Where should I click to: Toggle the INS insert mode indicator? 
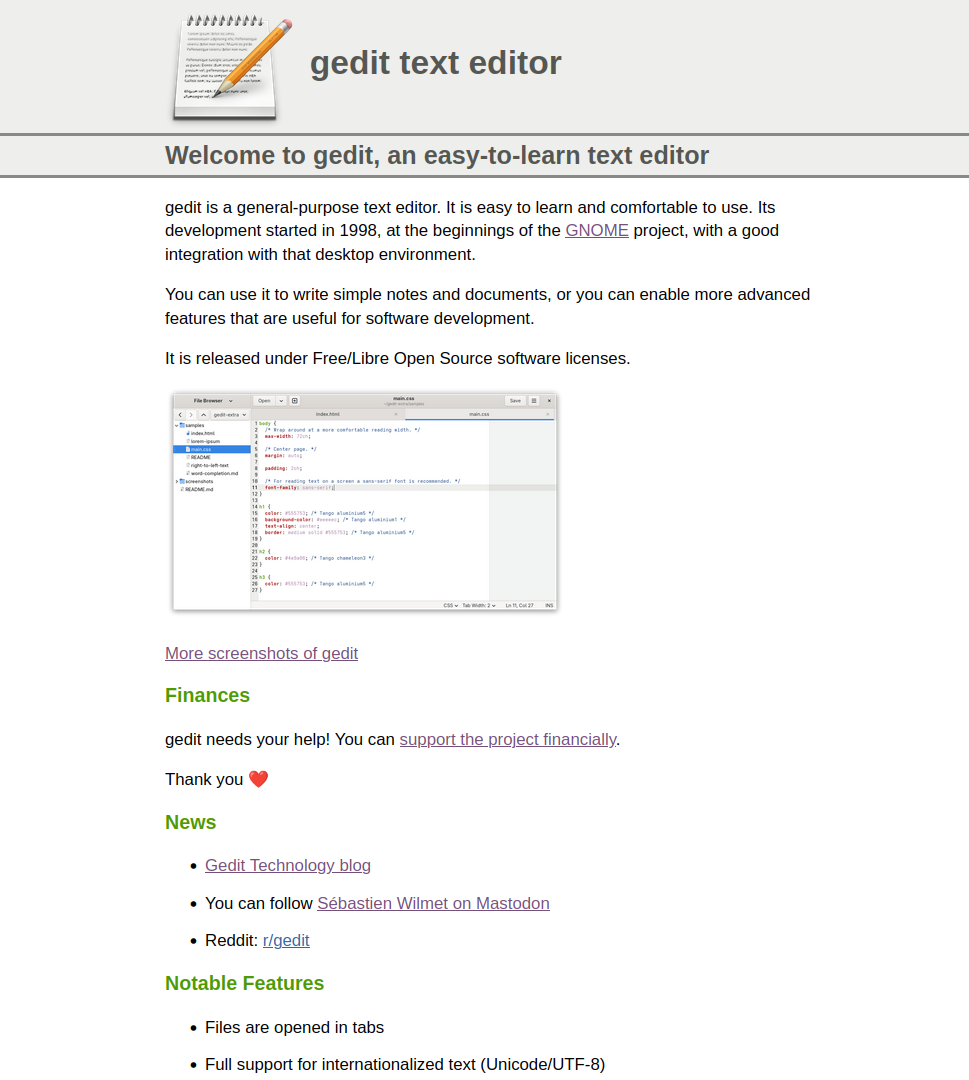549,605
